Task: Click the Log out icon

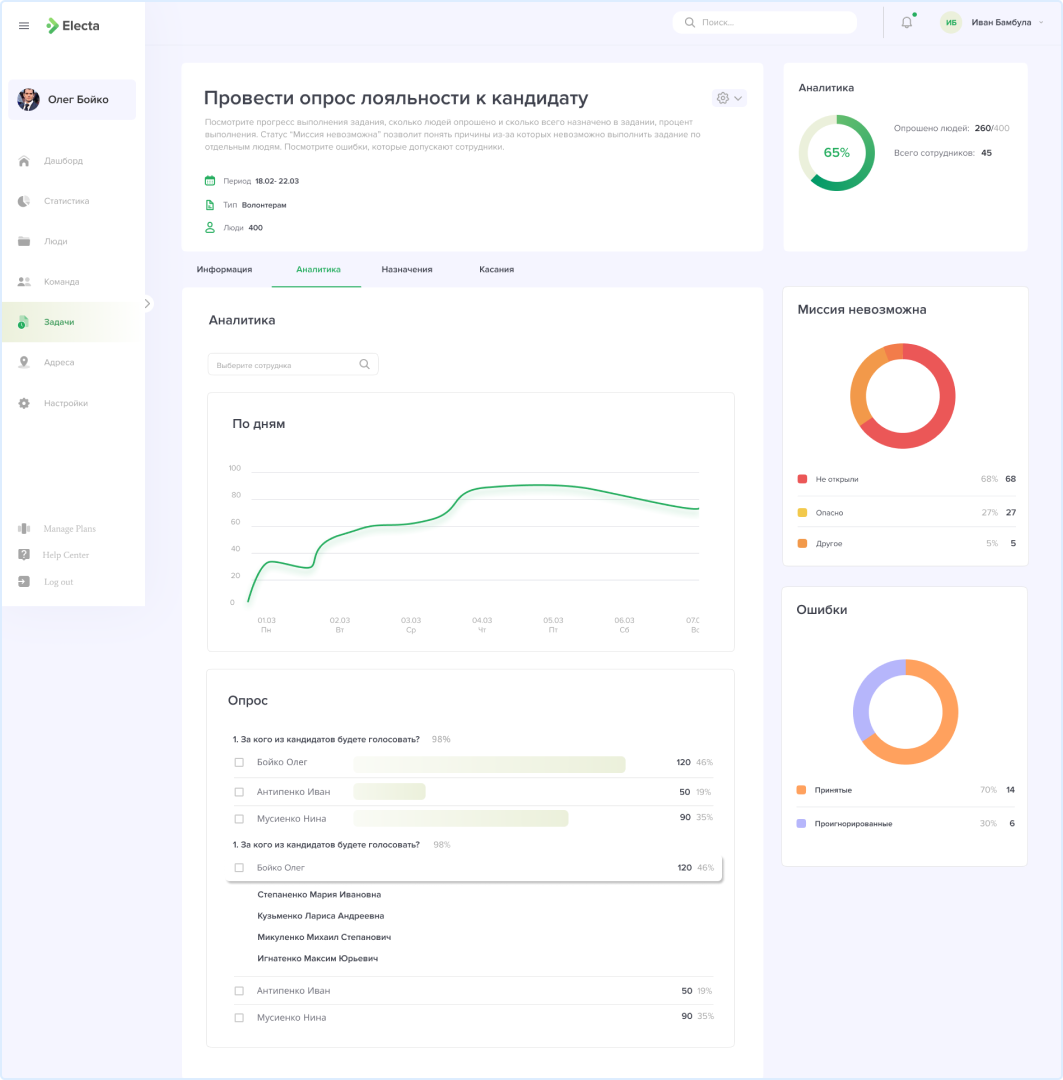Action: 24,582
